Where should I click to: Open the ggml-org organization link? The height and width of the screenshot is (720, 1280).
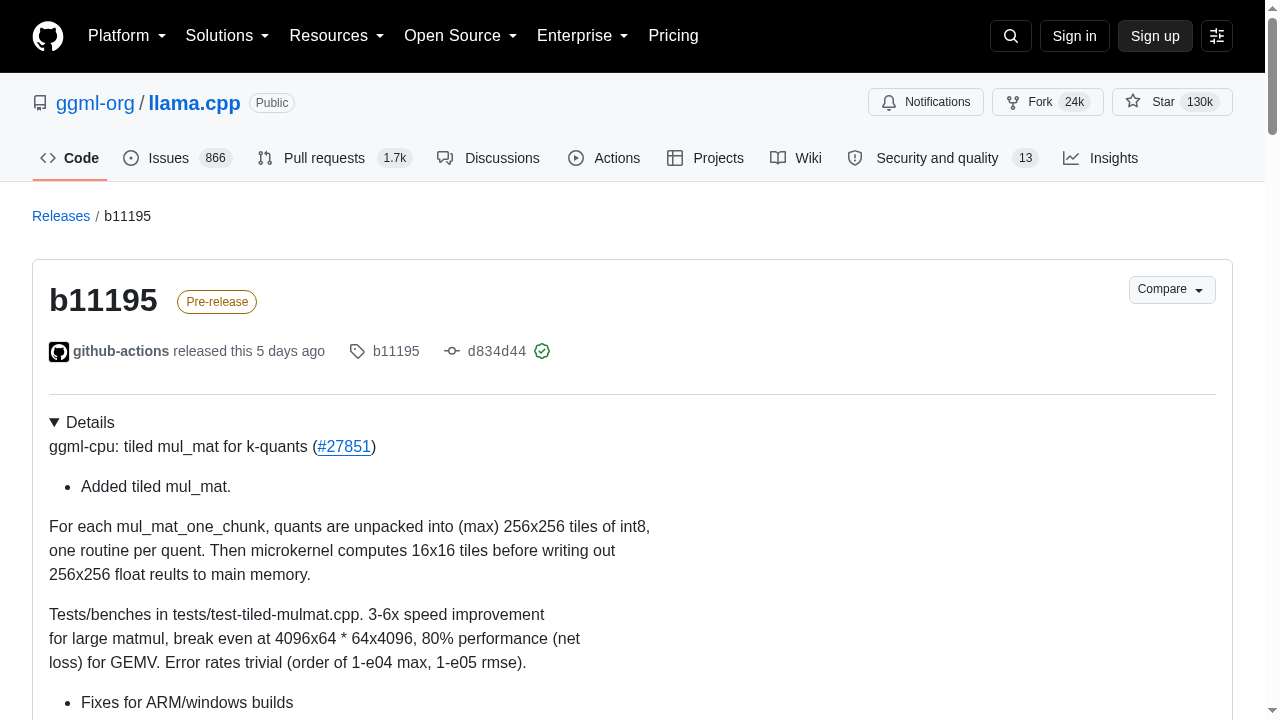95,103
